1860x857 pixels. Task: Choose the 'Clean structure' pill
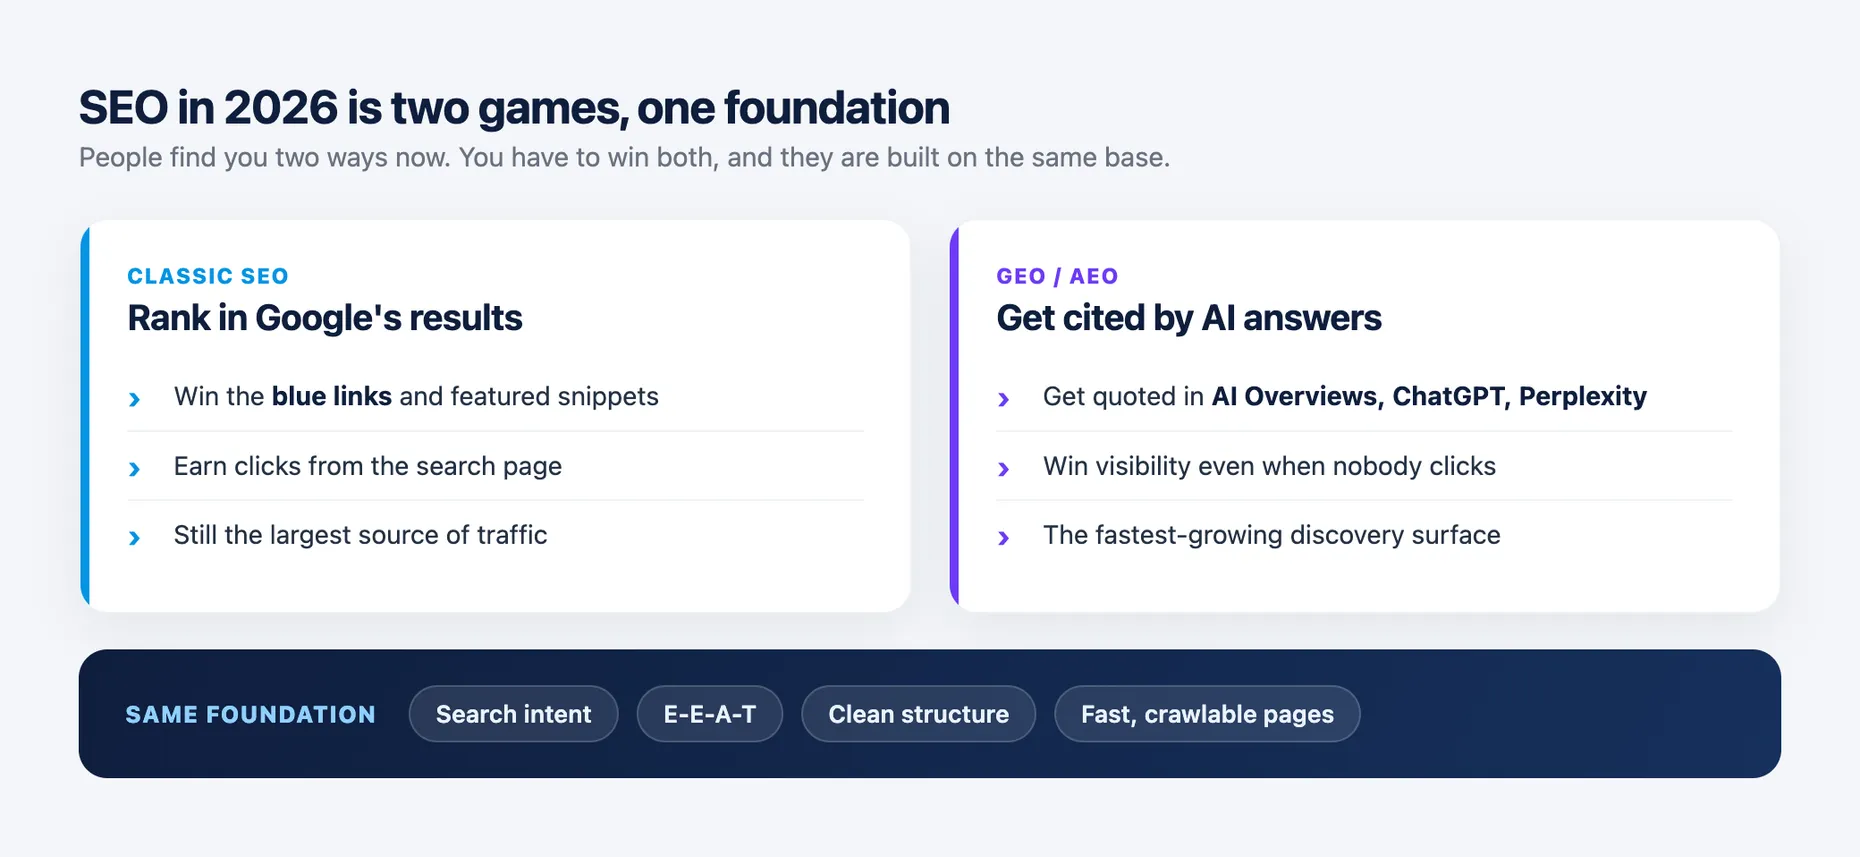click(x=918, y=714)
